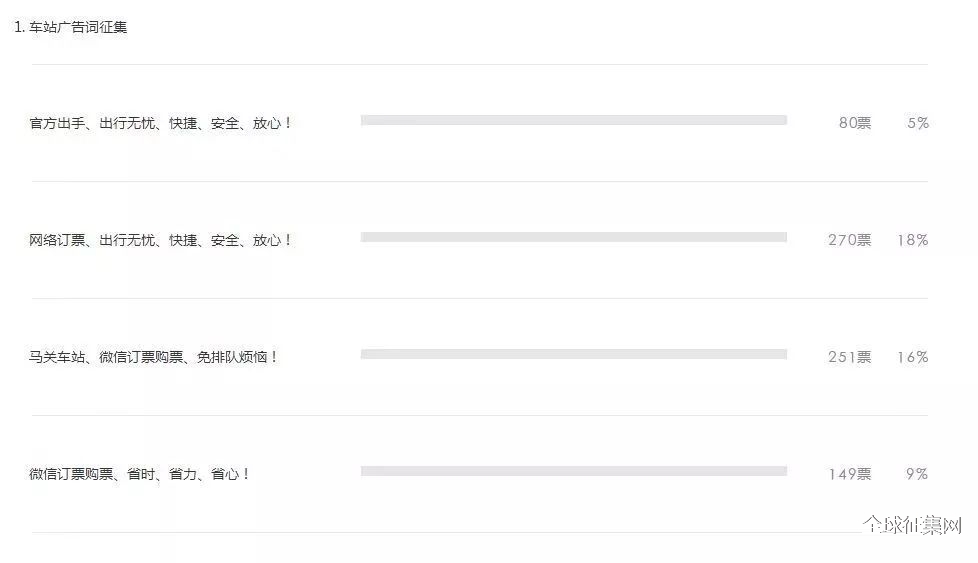978x563 pixels.
Task: Click the 5% percentage label
Action: tap(918, 123)
